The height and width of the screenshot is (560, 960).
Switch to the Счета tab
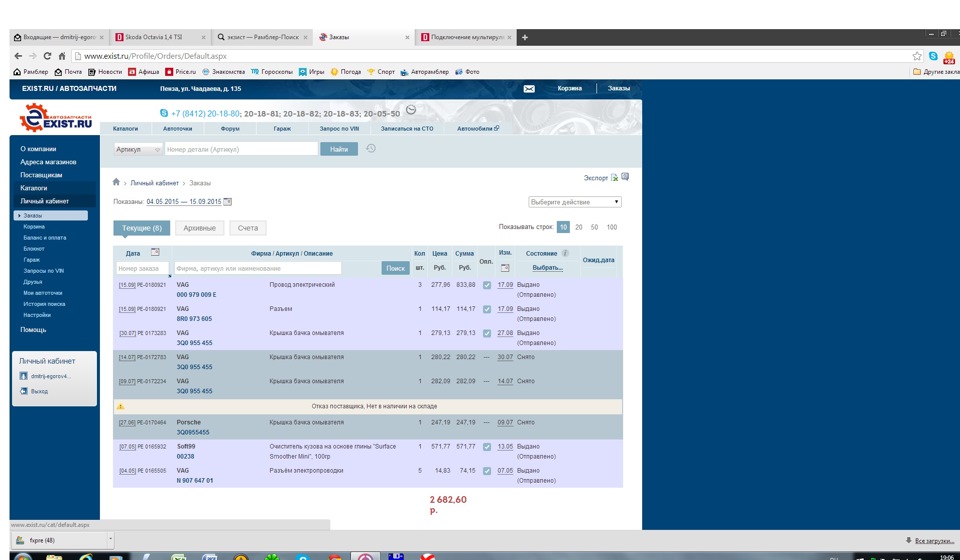(248, 228)
